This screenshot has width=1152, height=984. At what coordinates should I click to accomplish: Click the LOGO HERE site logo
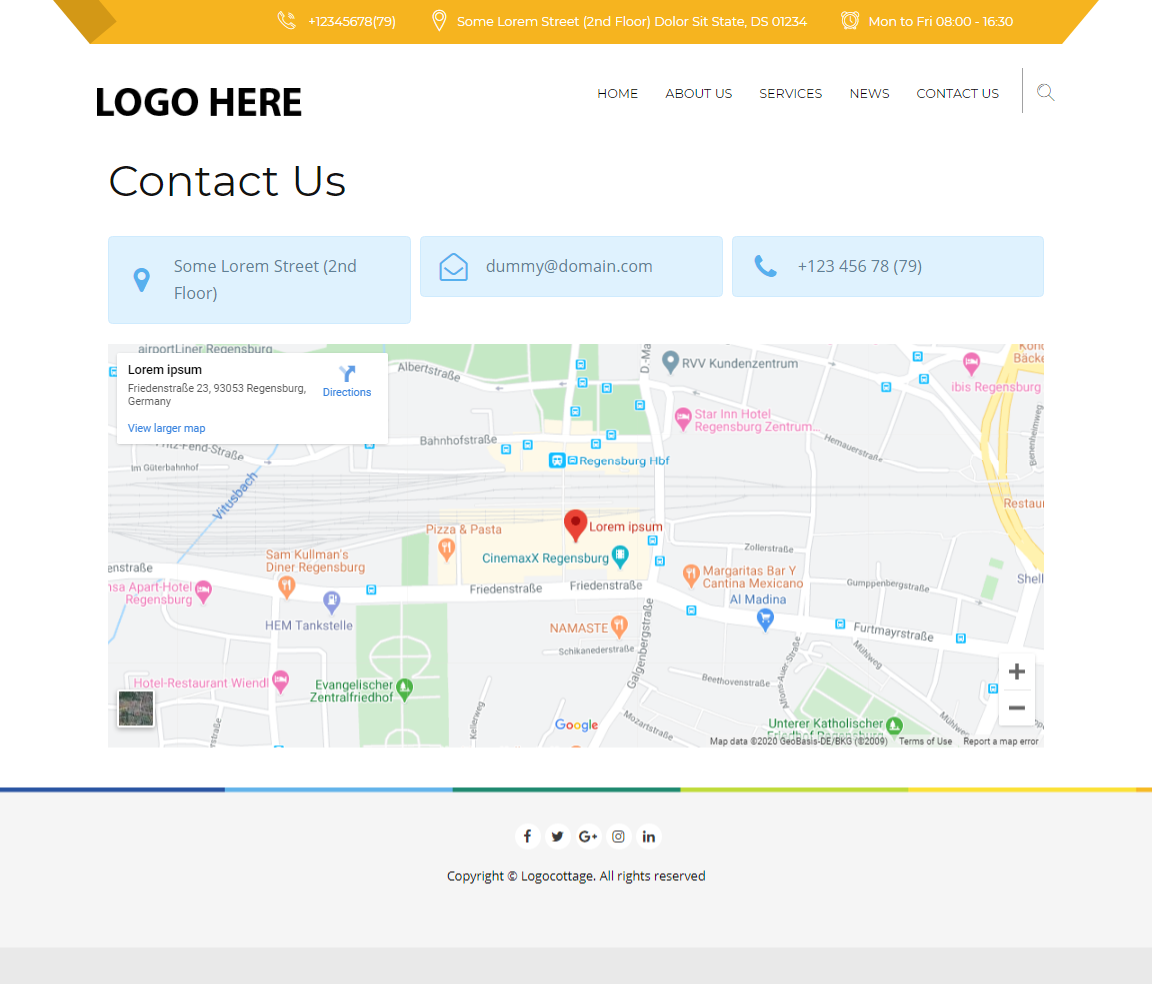click(x=198, y=102)
